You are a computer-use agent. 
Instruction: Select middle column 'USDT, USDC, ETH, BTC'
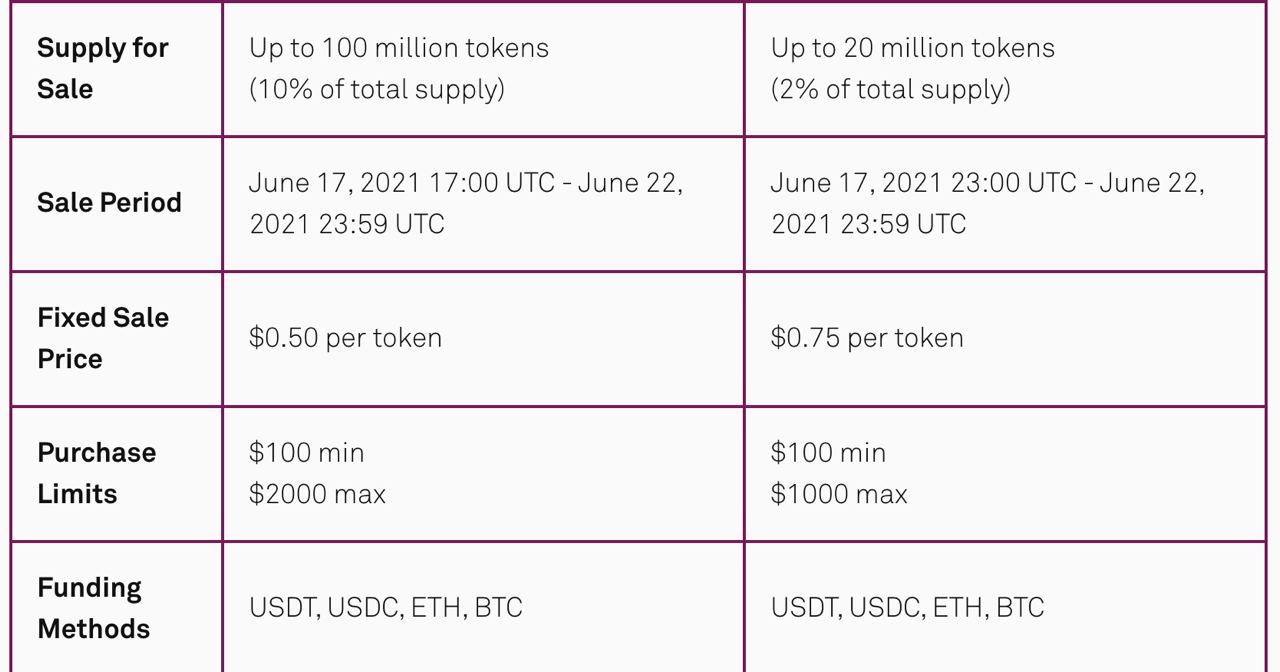(386, 608)
